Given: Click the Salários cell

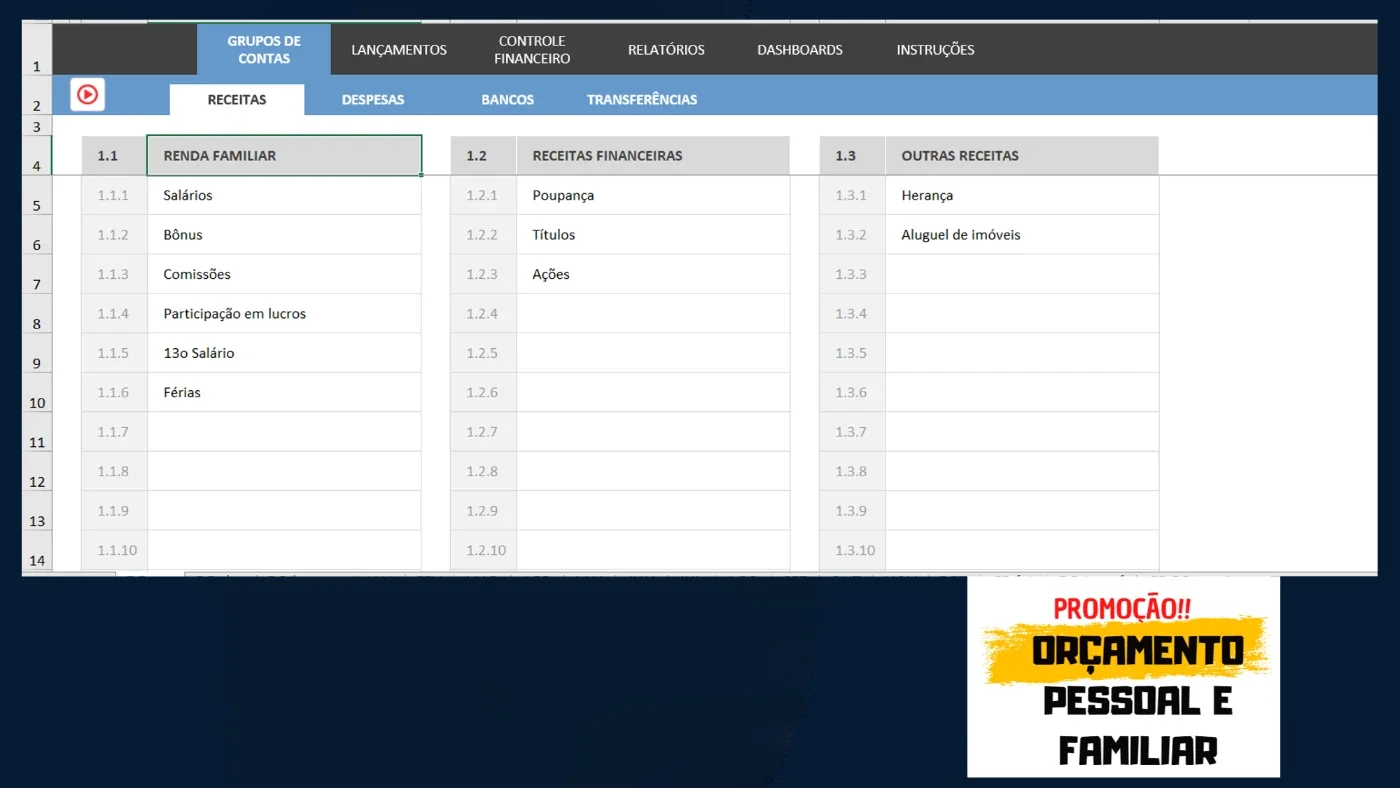Looking at the screenshot, I should (284, 195).
